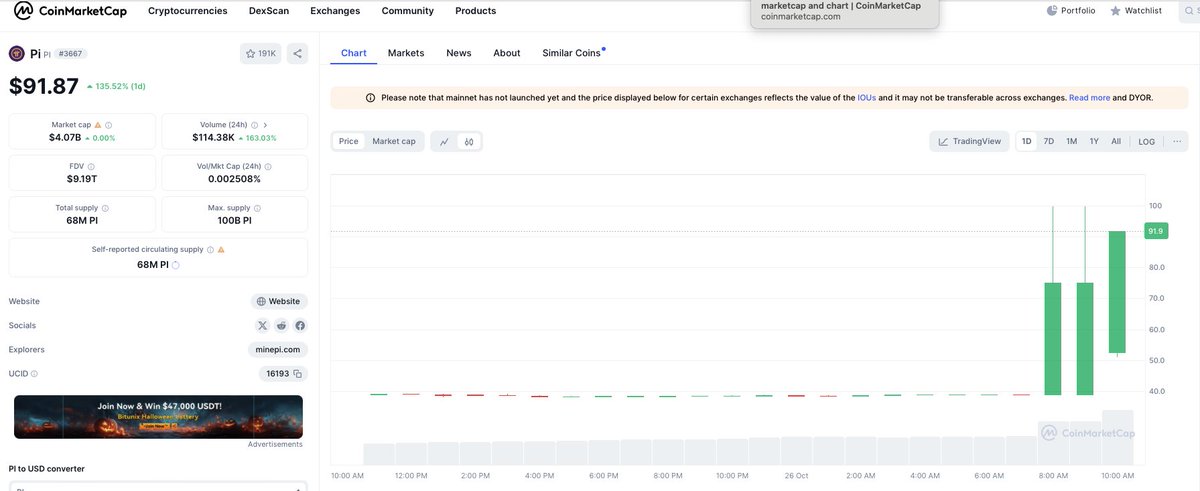Click the search magnifier icon
This screenshot has height=491, width=1200.
(x=1187, y=11)
